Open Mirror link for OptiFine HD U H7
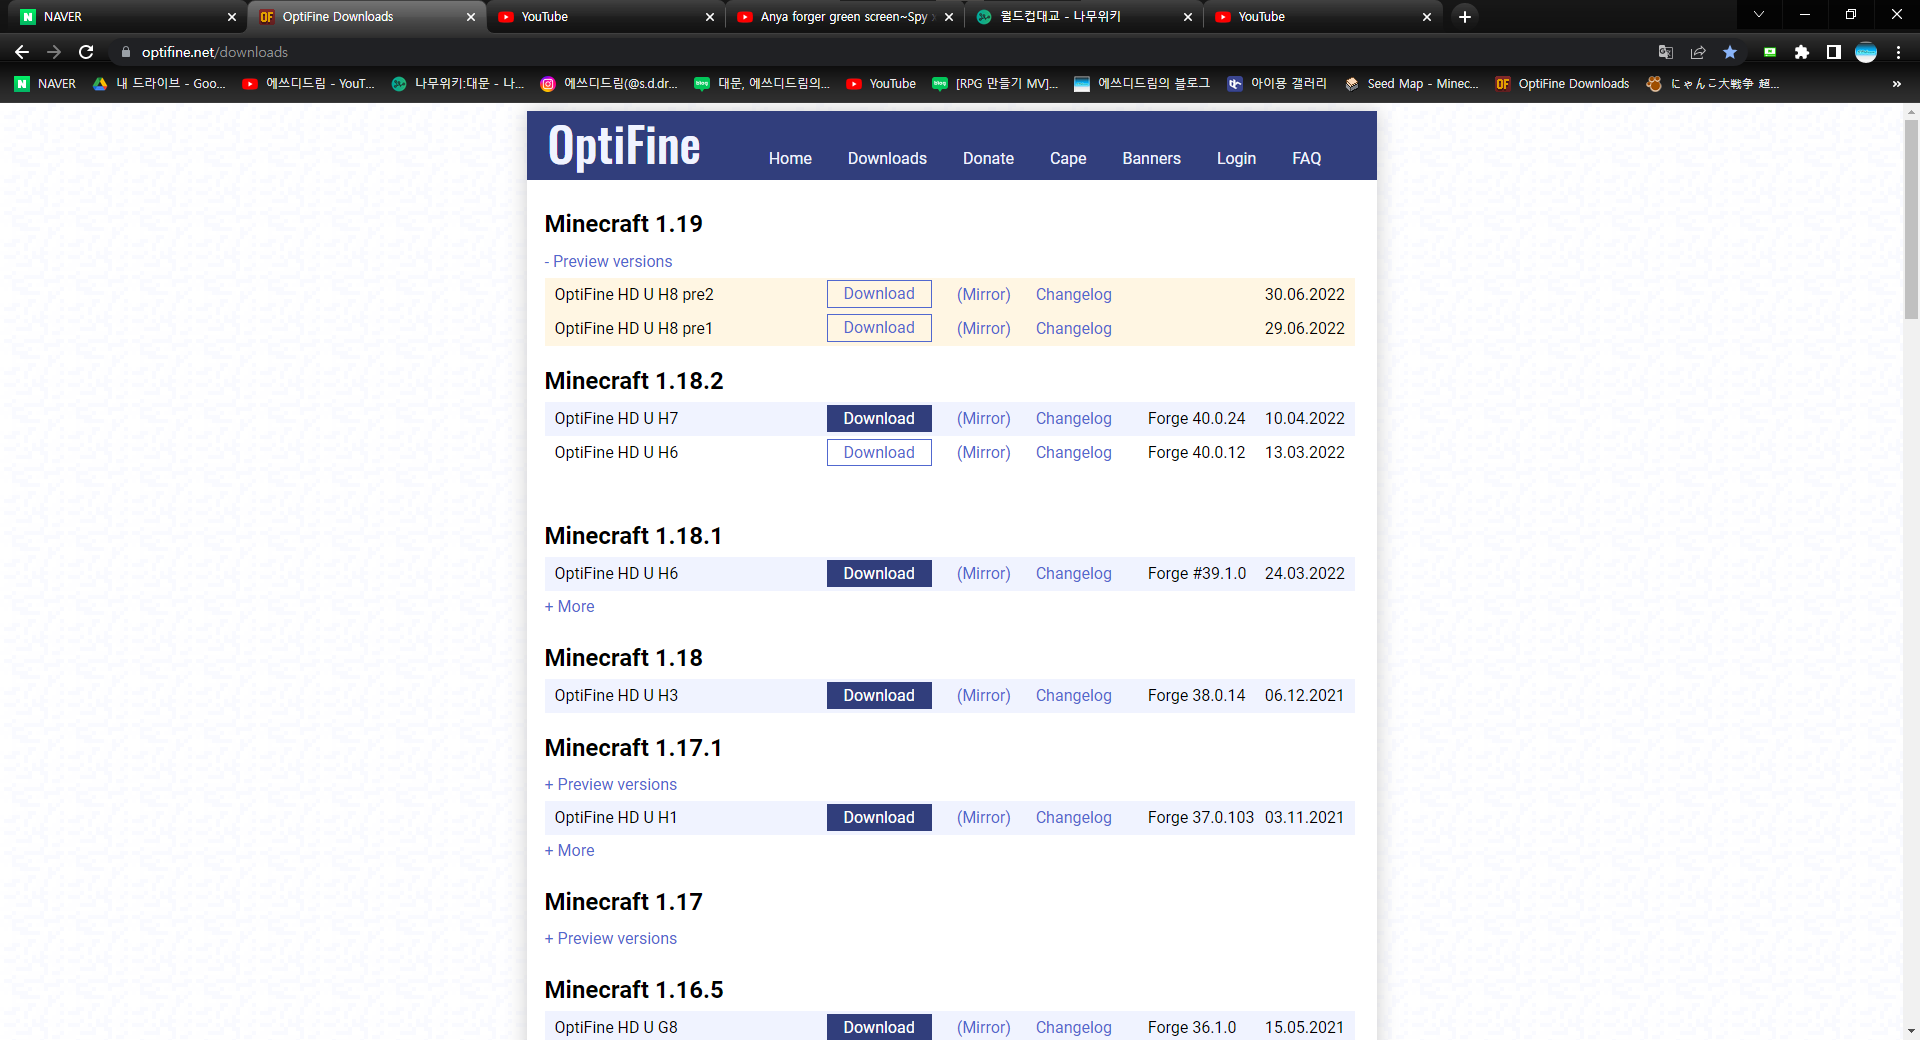This screenshot has width=1920, height=1040. pos(984,419)
